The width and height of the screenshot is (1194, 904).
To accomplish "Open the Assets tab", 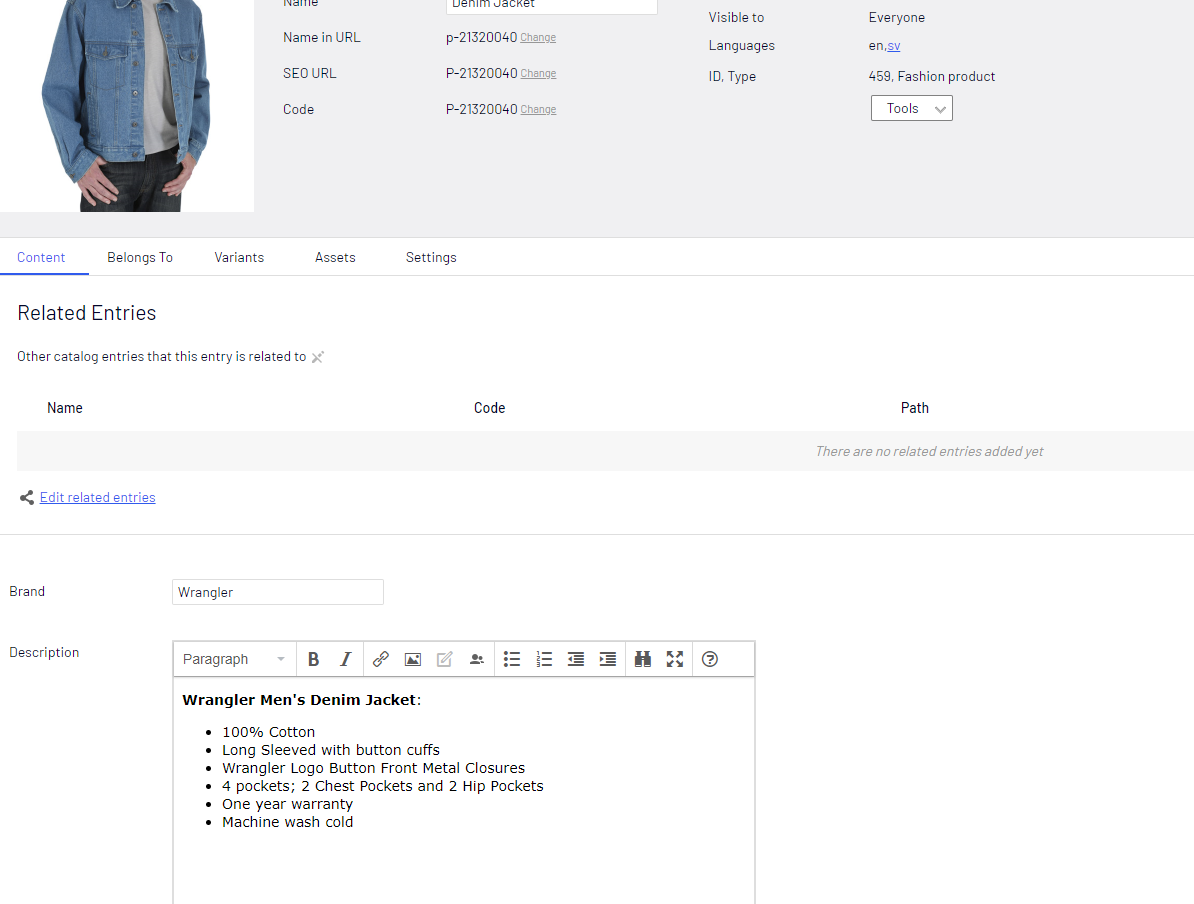I will [x=335, y=257].
